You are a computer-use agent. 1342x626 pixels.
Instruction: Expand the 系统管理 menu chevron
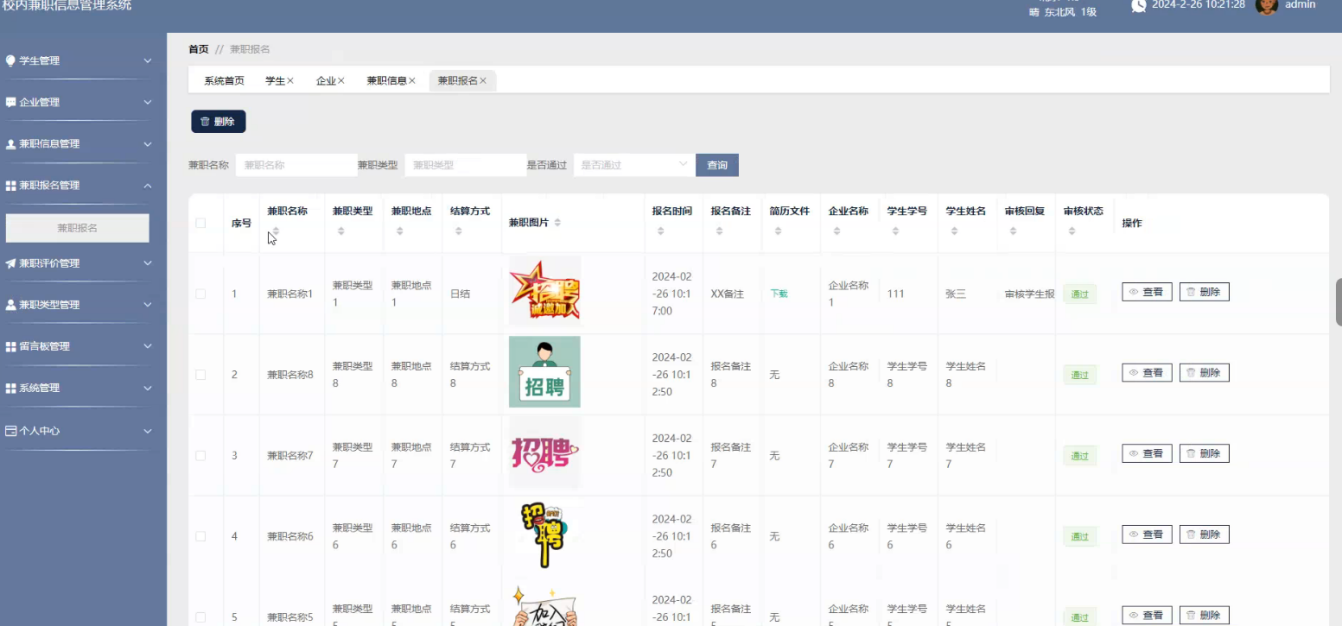click(148, 388)
